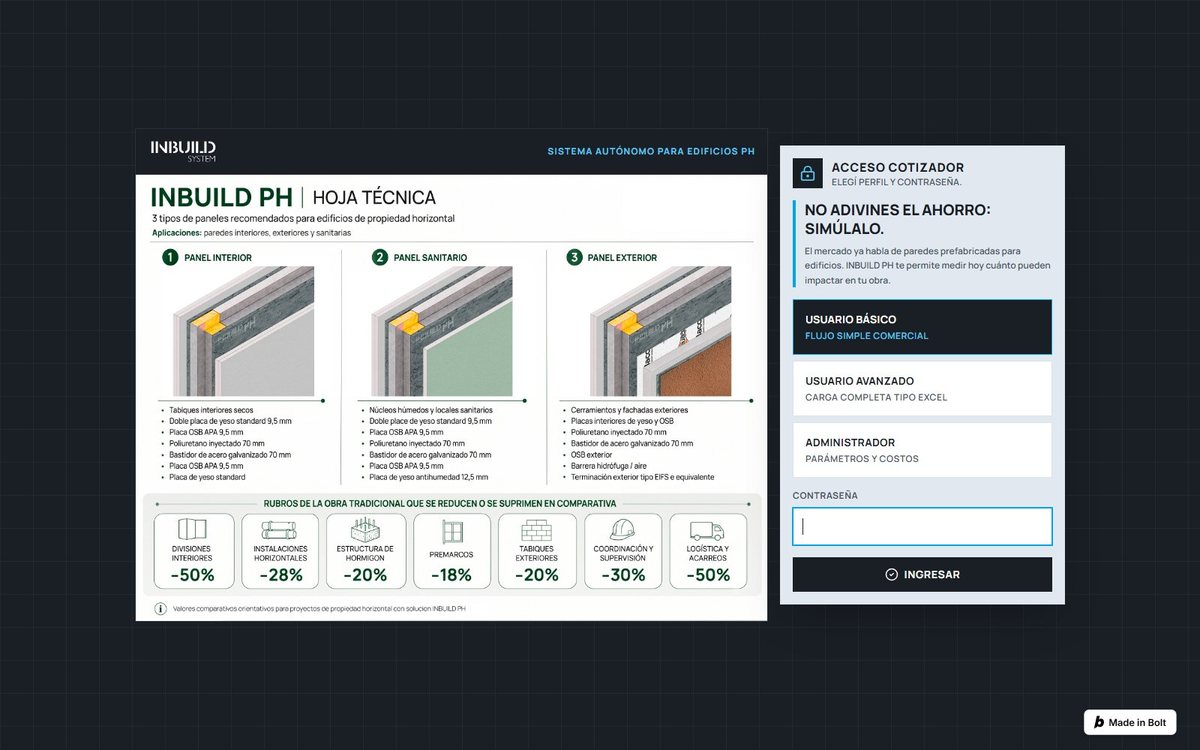Click the Estructura de Hormigón icon

tap(365, 530)
